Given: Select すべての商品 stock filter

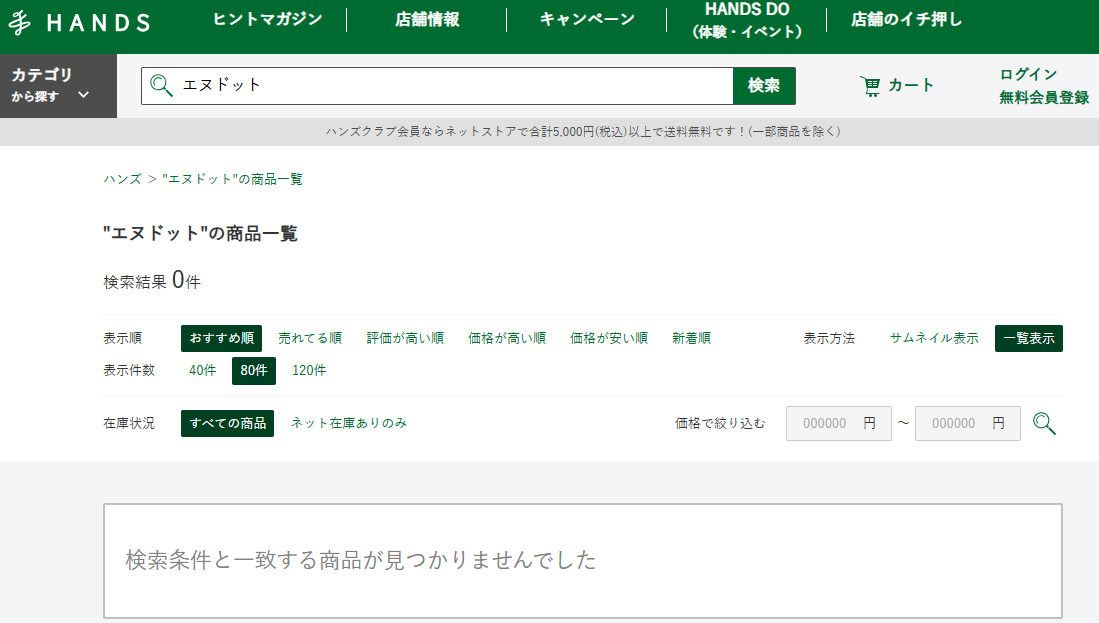Looking at the screenshot, I should (227, 423).
